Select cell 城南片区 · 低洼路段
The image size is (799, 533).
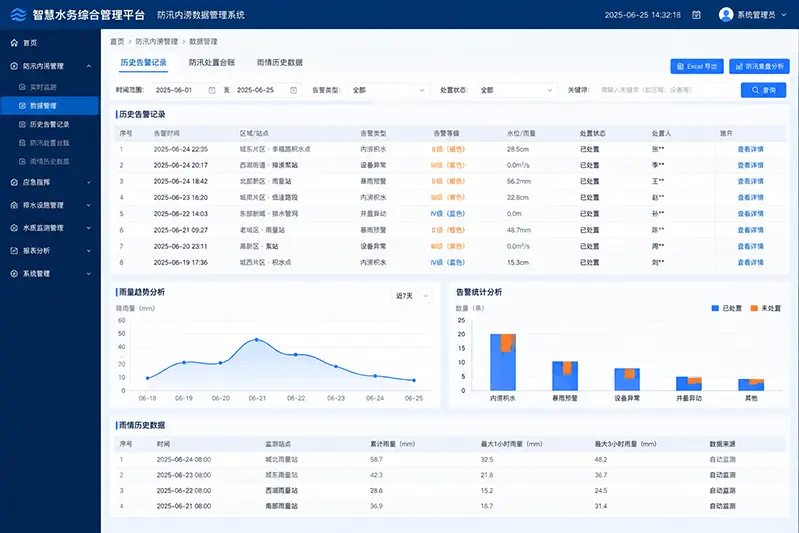(x=269, y=198)
